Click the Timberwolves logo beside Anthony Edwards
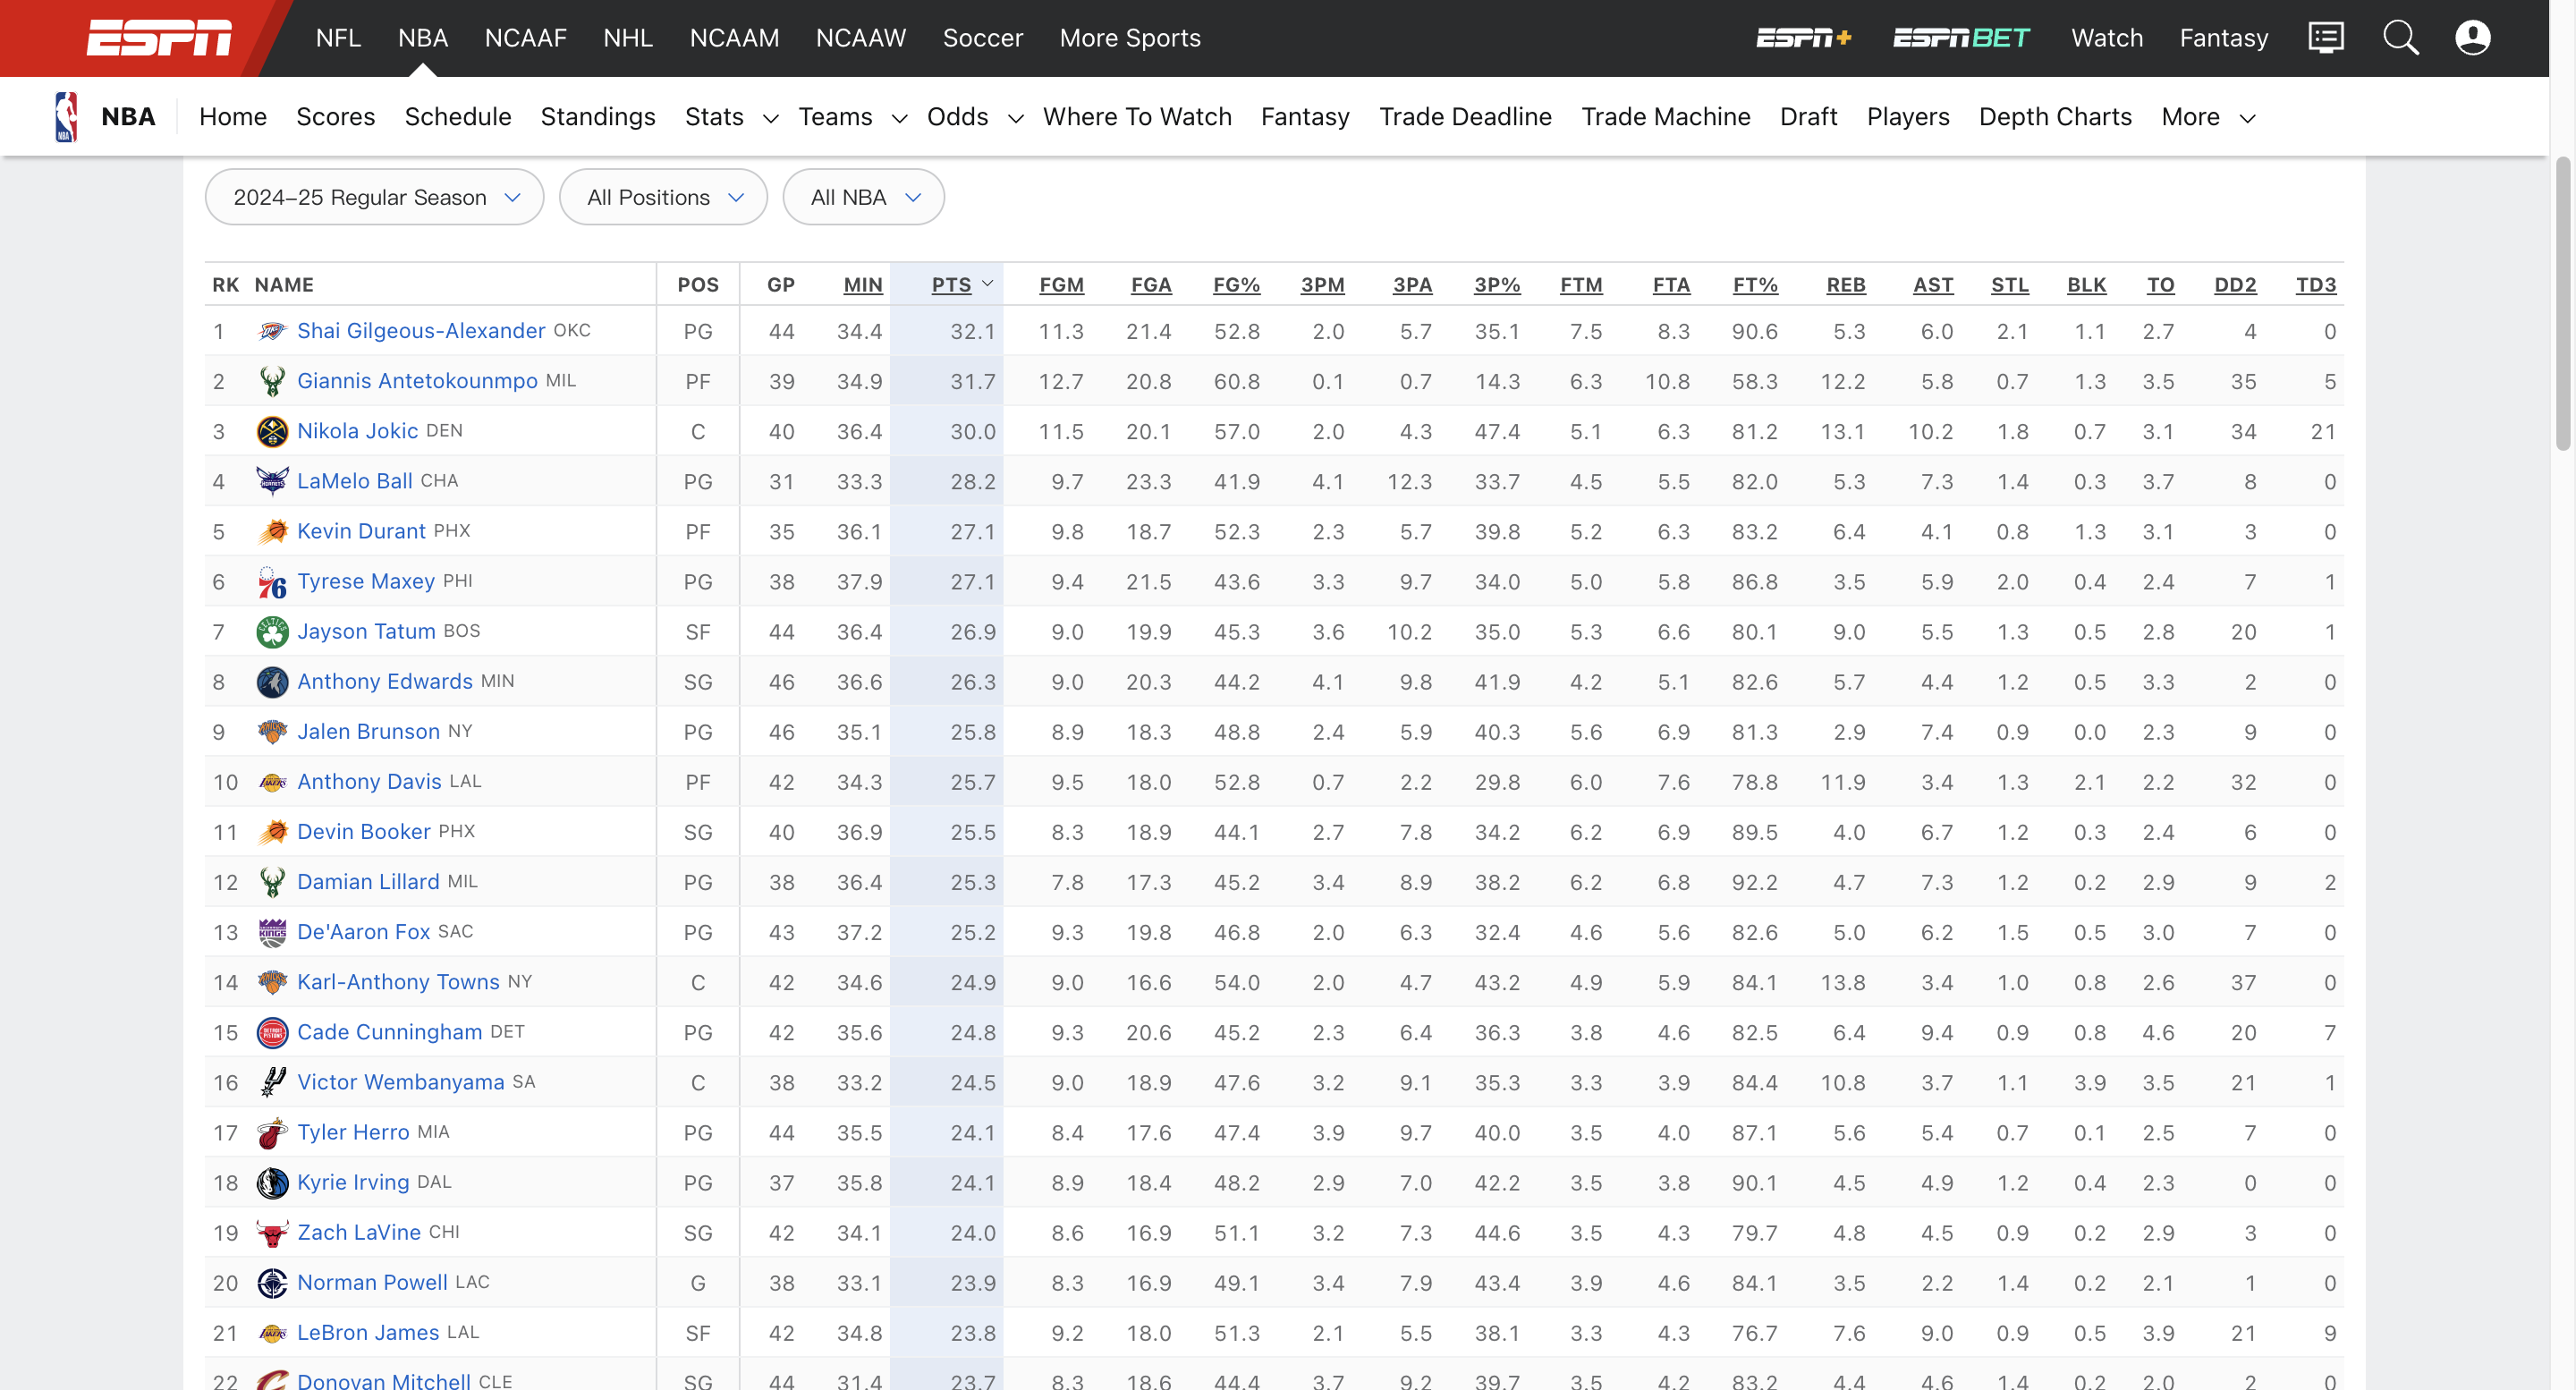Viewport: 2576px width, 1390px height. click(272, 682)
